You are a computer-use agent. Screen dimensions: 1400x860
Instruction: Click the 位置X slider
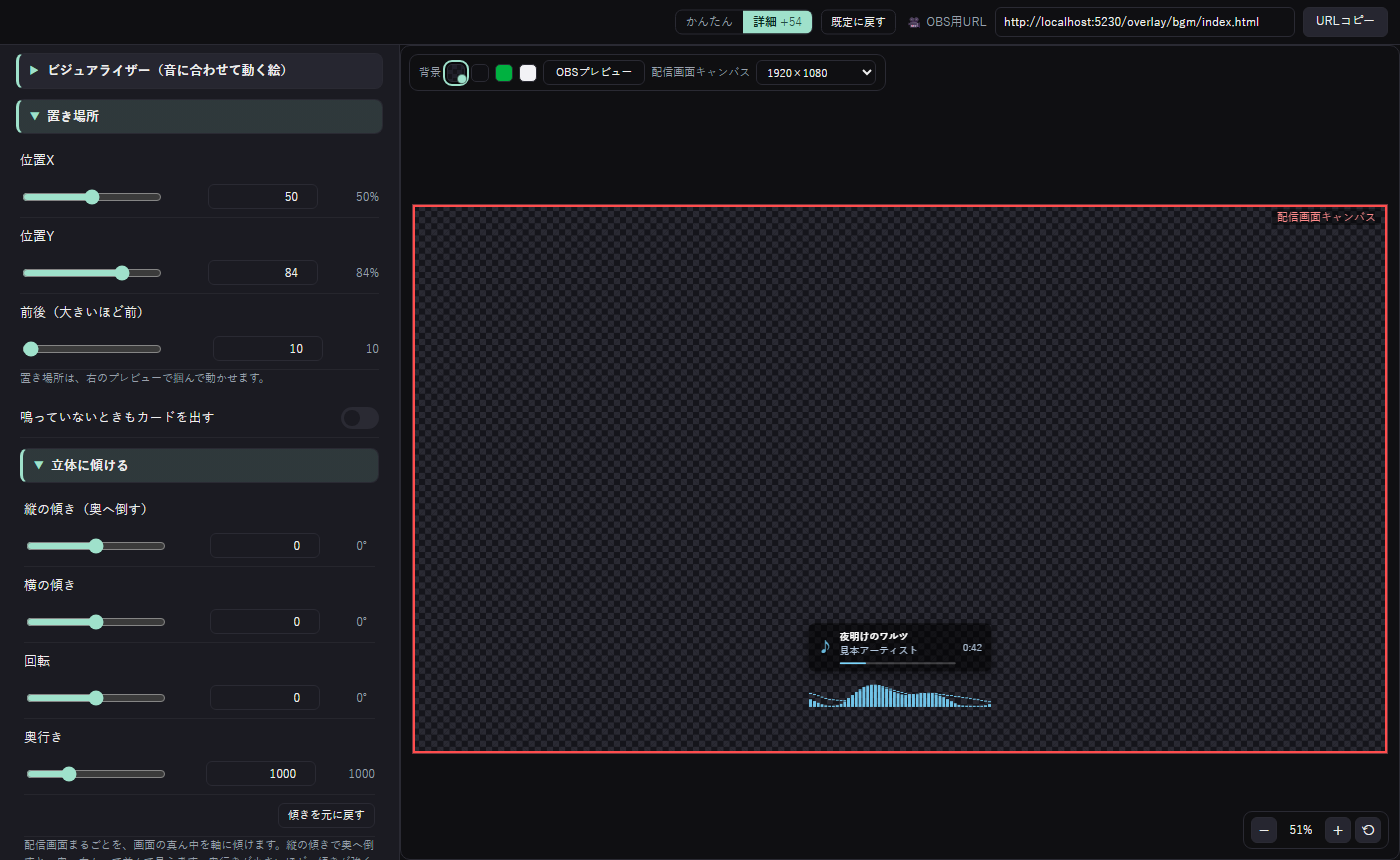(x=92, y=197)
